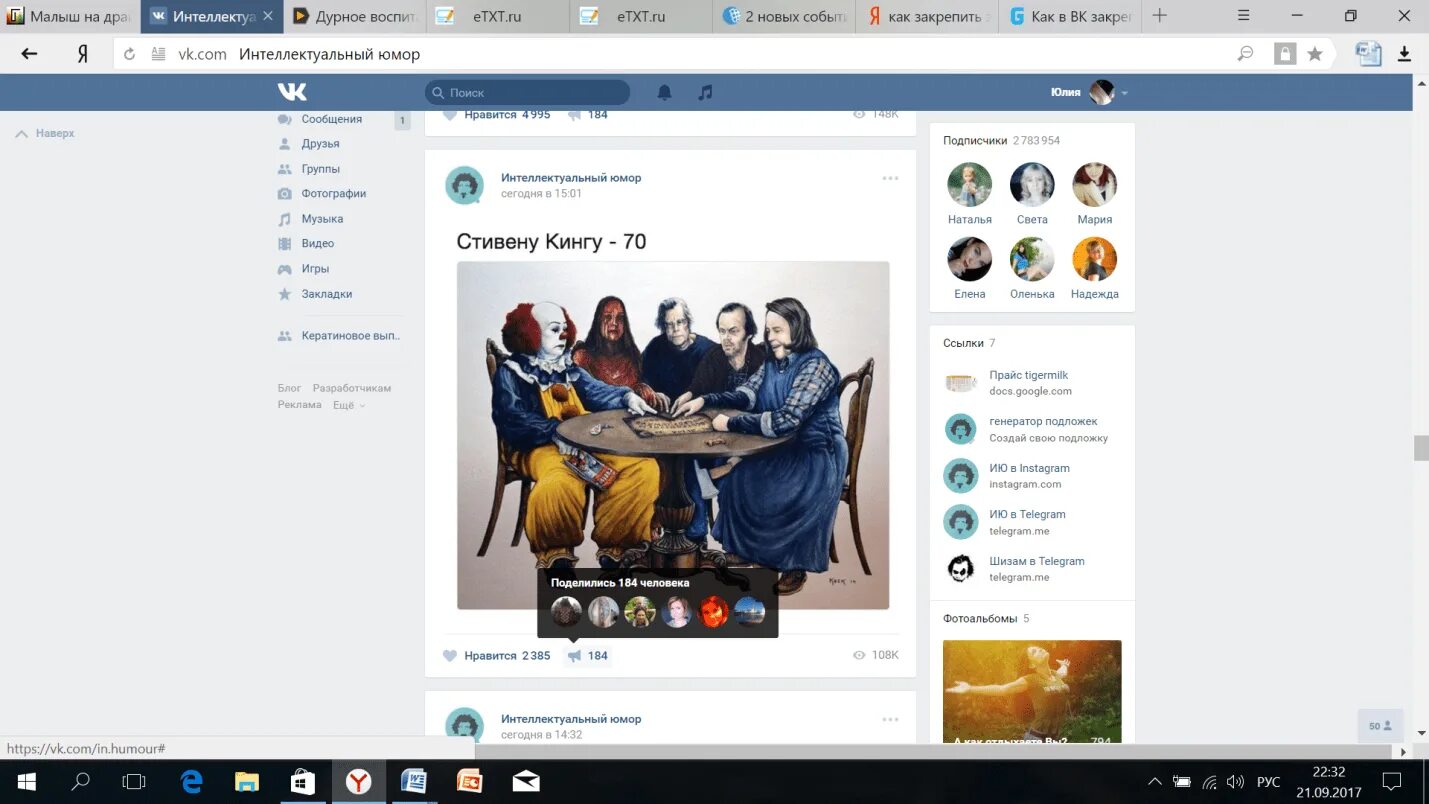
Task: Open subscriber Елена's avatar
Action: pyautogui.click(x=970, y=260)
